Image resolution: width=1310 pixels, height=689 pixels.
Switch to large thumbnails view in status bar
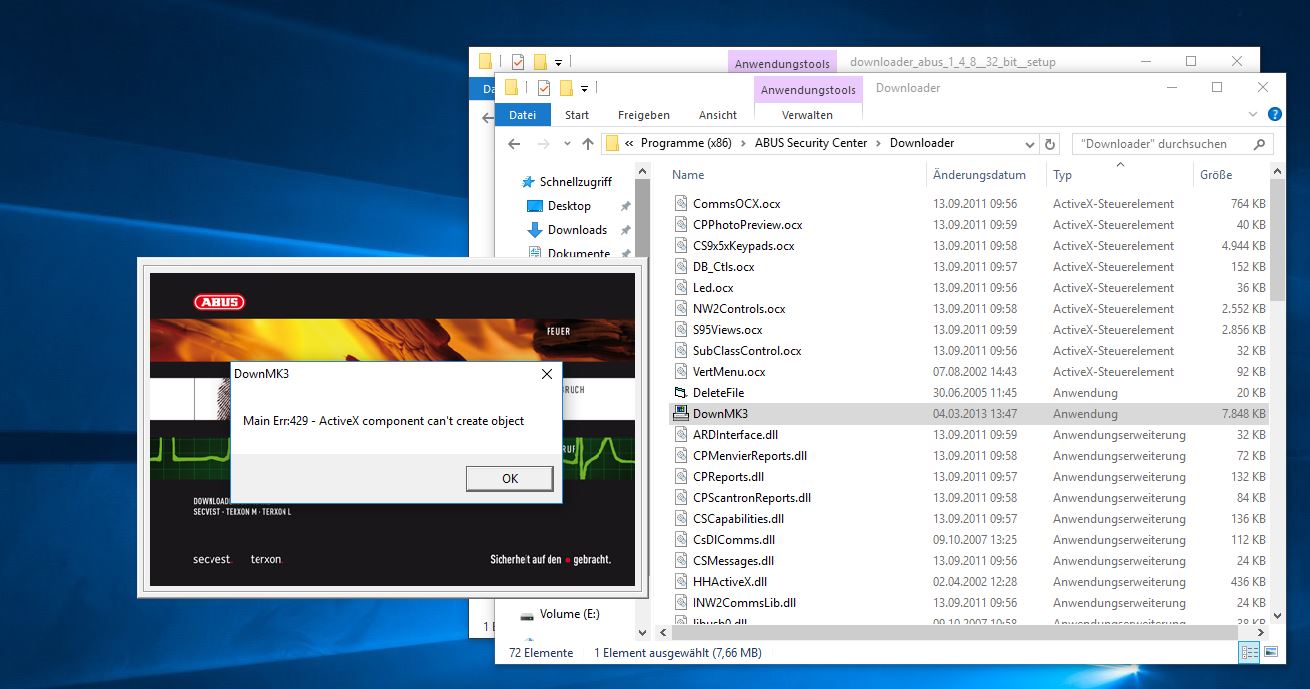[x=1272, y=652]
